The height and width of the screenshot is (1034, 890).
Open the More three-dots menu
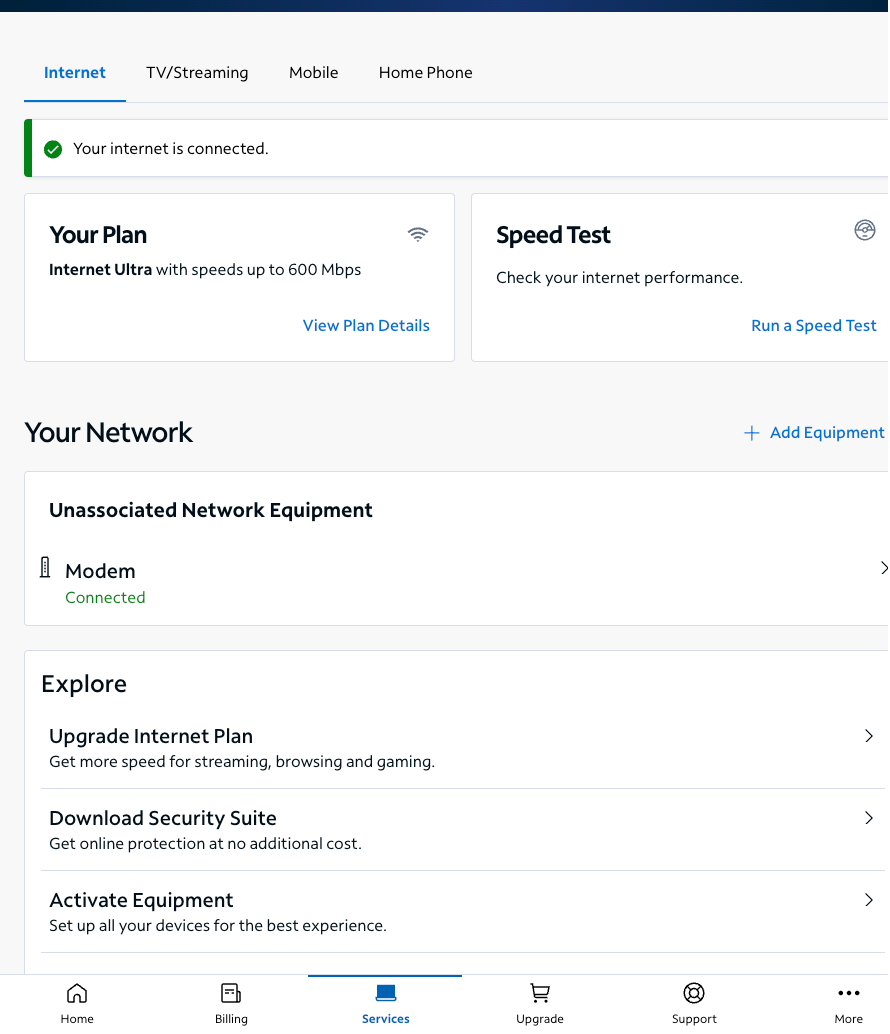848,994
